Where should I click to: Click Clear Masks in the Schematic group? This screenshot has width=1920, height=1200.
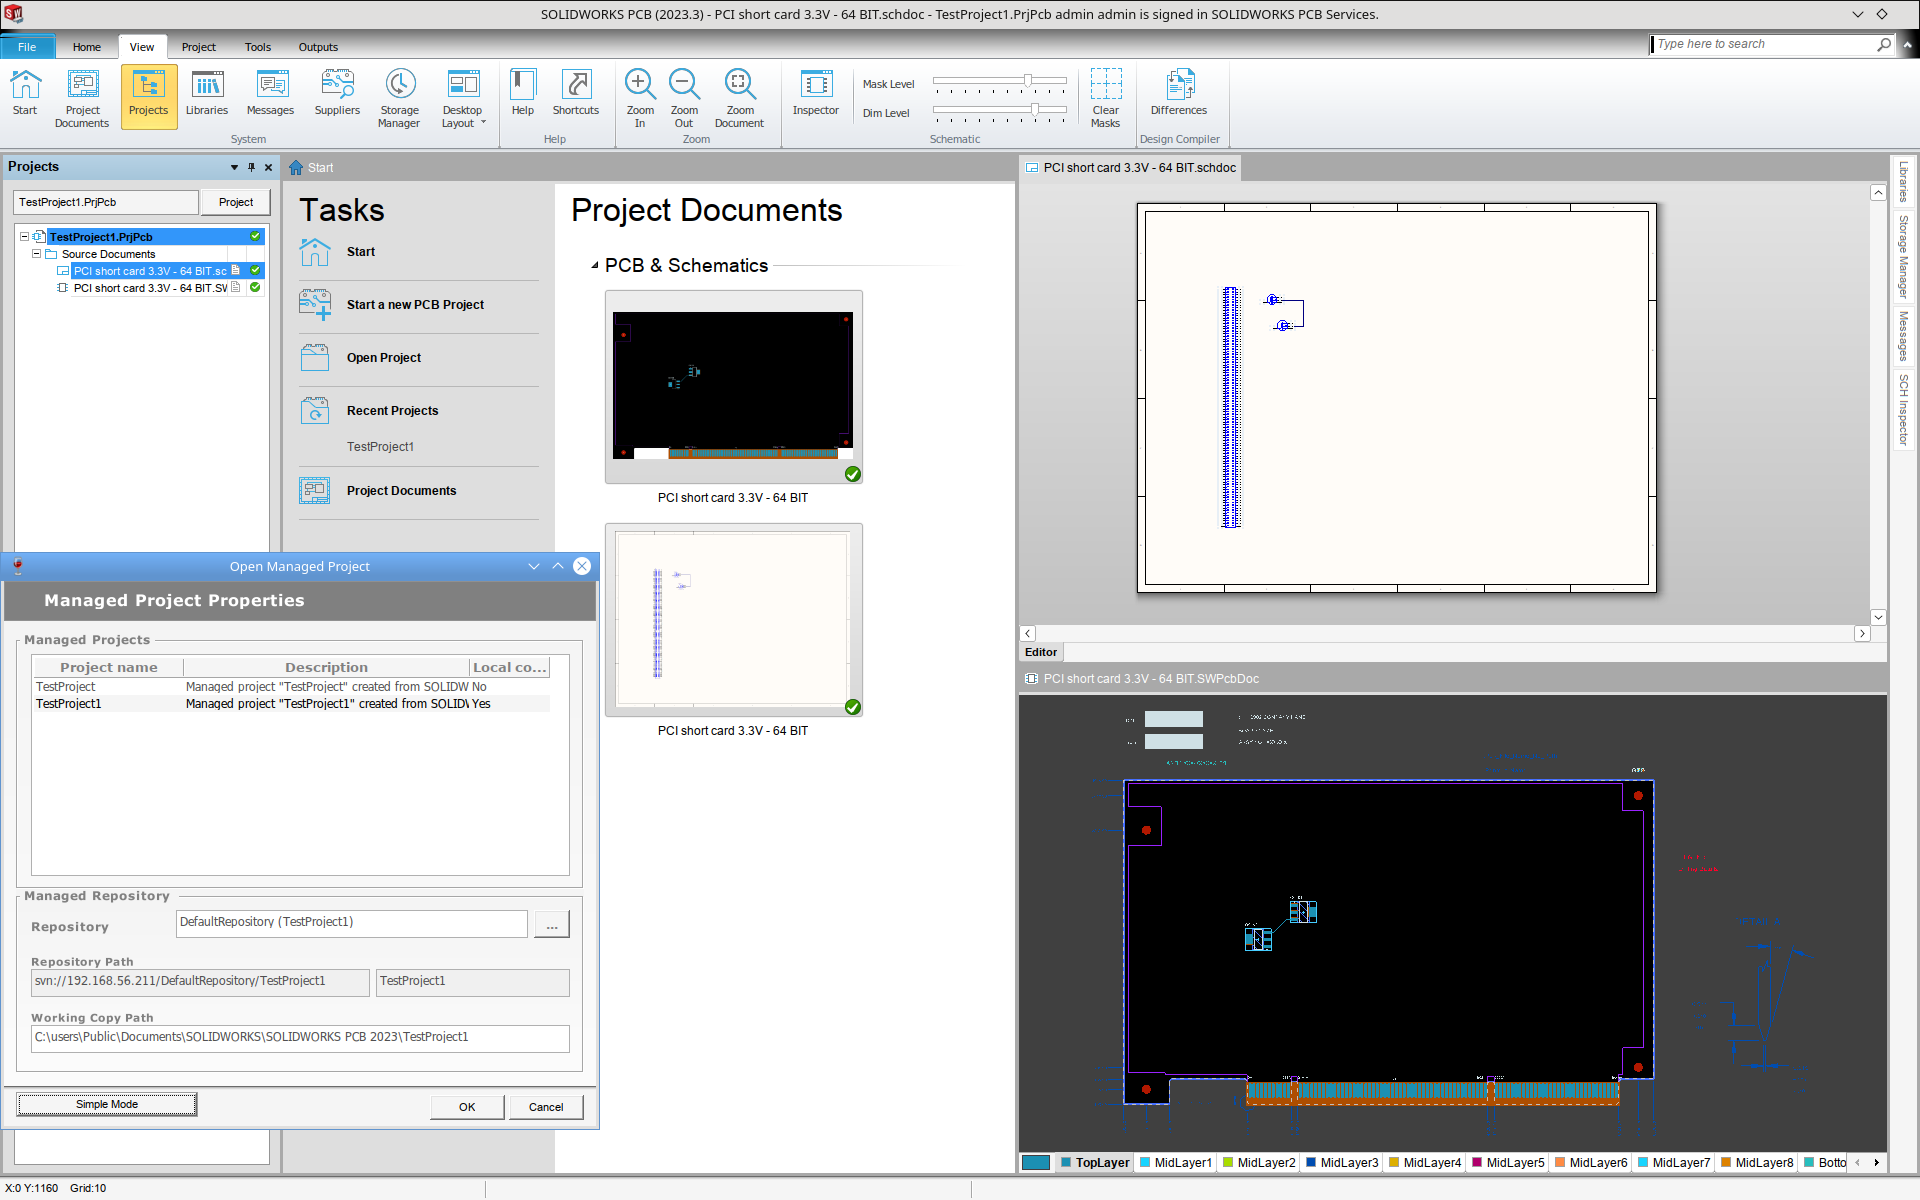pyautogui.click(x=1105, y=95)
